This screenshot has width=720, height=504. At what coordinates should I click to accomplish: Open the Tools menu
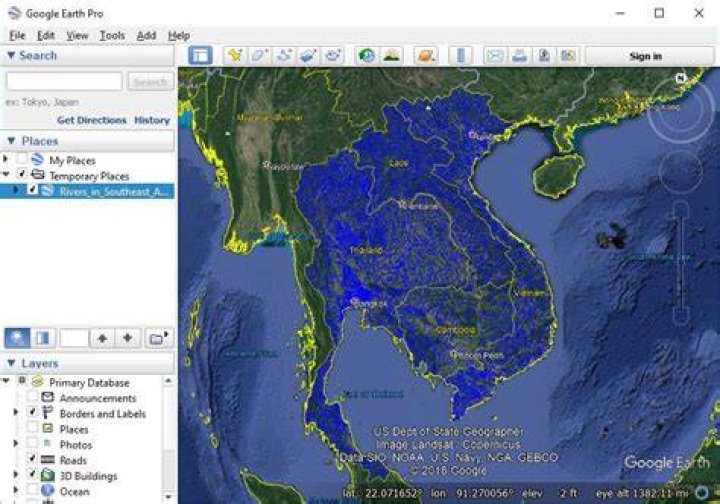point(112,35)
